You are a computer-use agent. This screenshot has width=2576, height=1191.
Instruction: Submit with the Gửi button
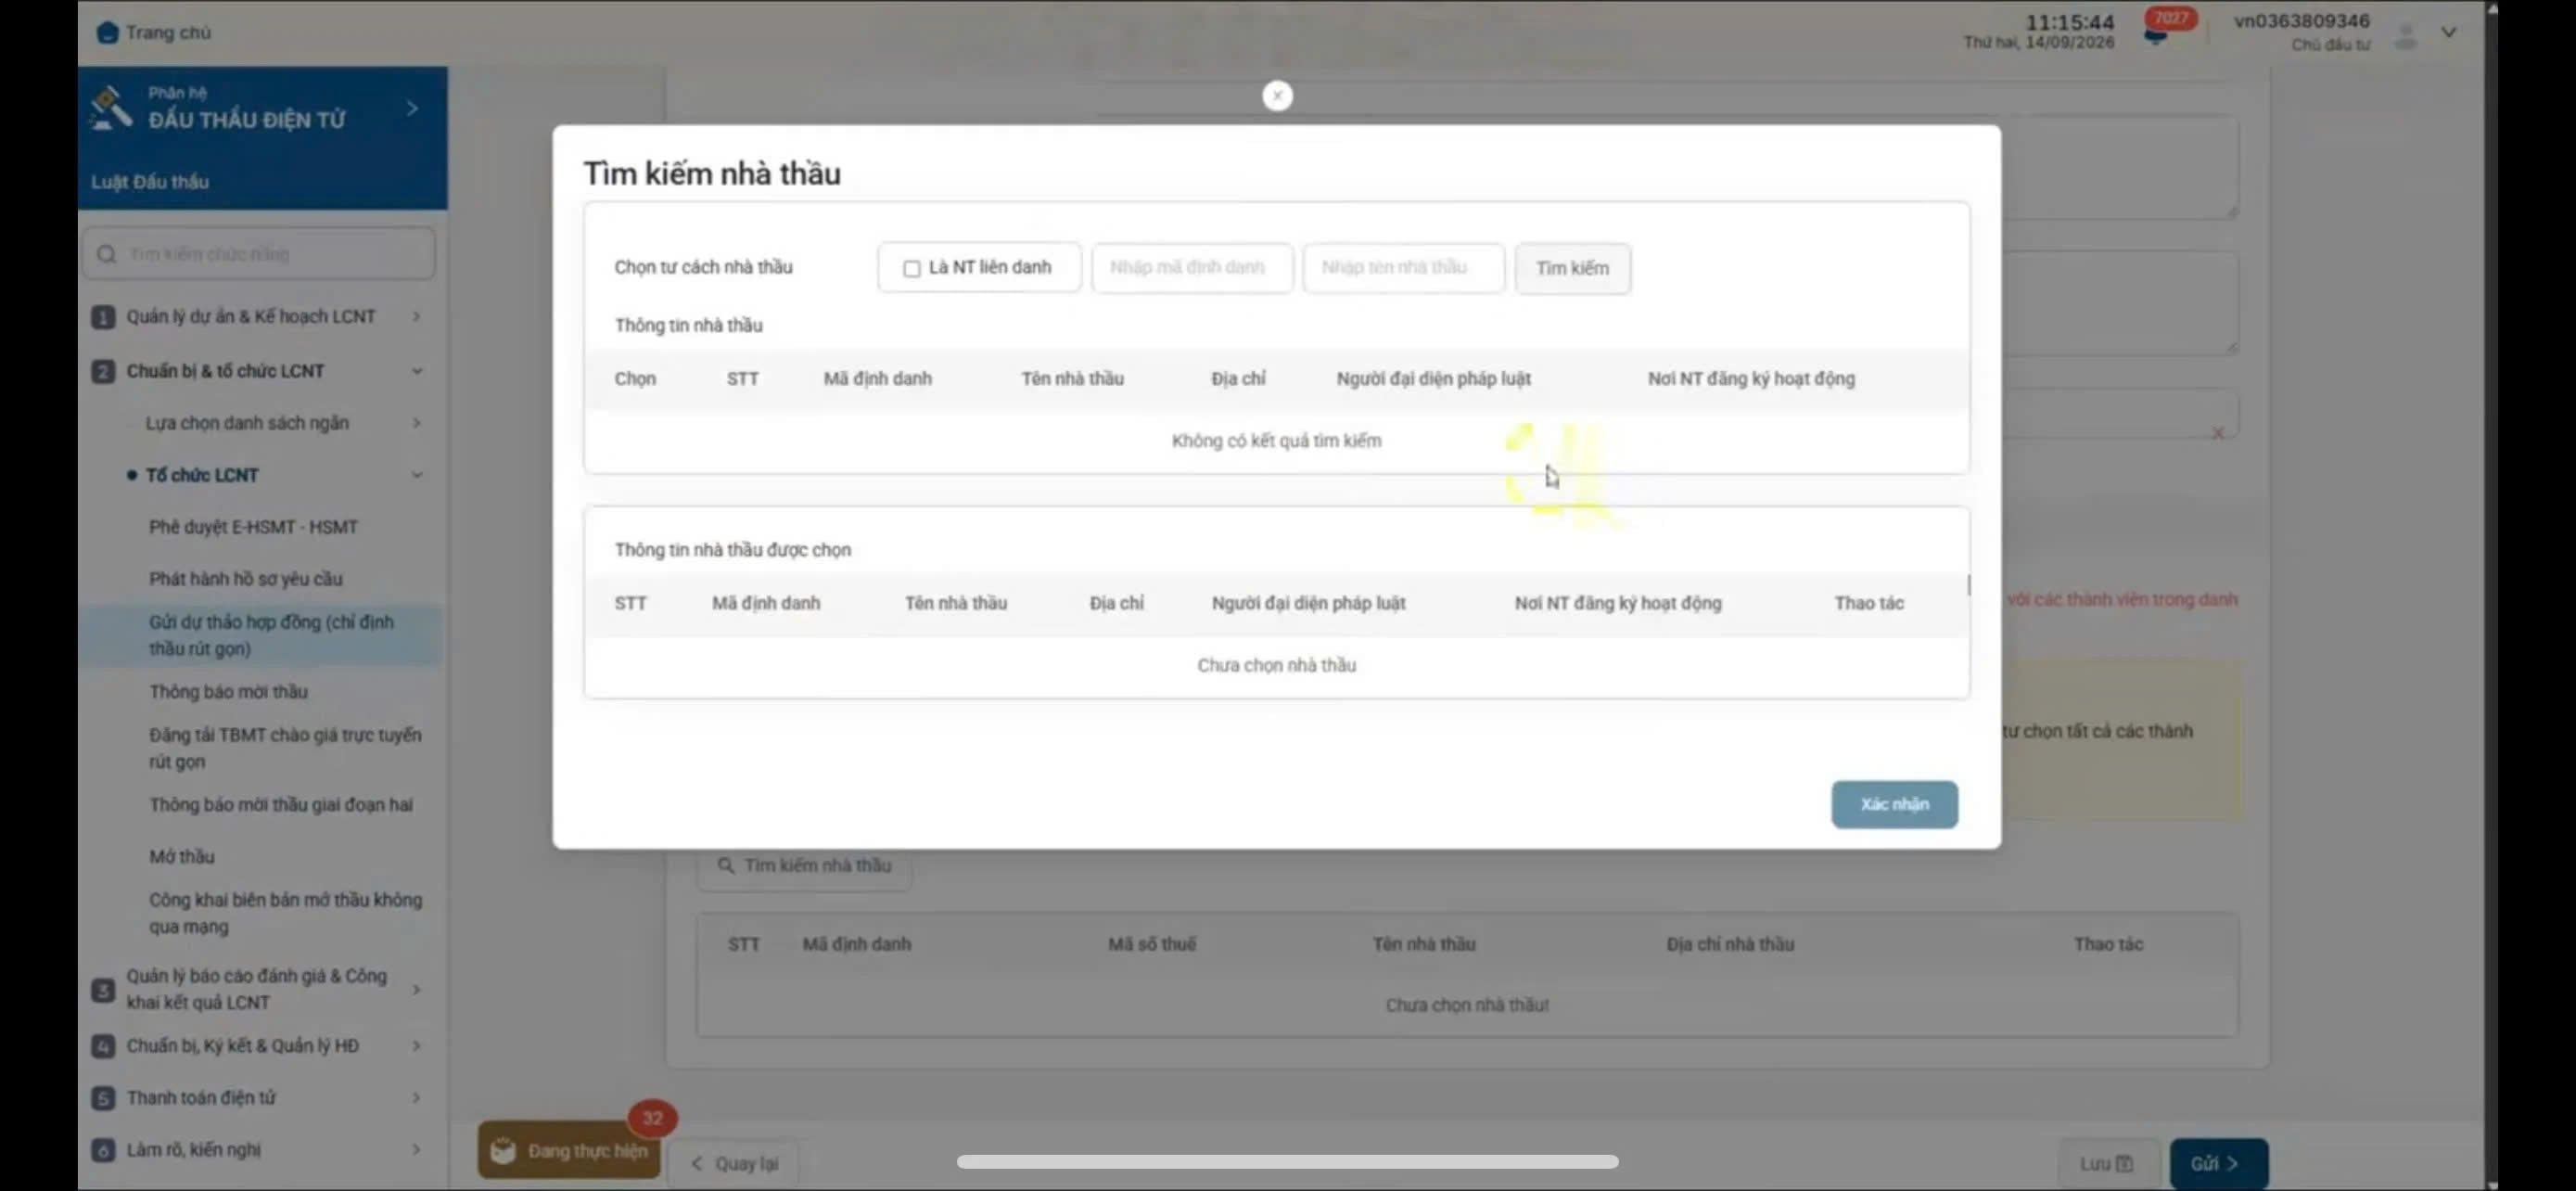(2218, 1164)
